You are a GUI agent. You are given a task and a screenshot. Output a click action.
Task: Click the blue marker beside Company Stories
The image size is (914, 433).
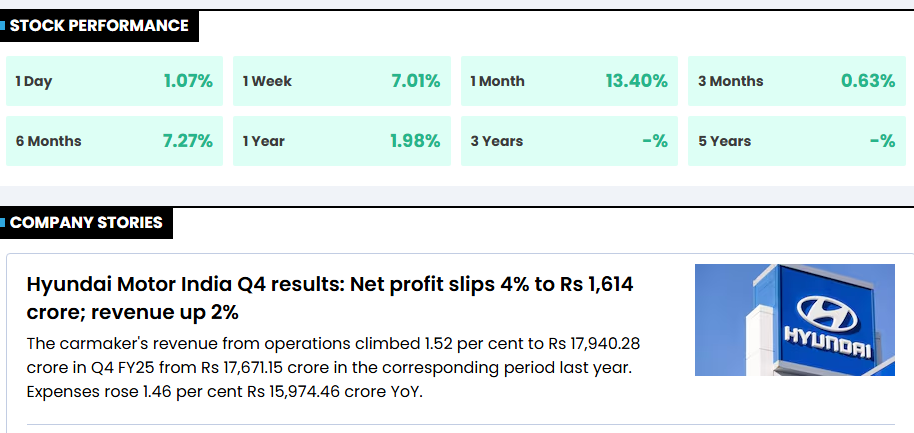(3, 223)
